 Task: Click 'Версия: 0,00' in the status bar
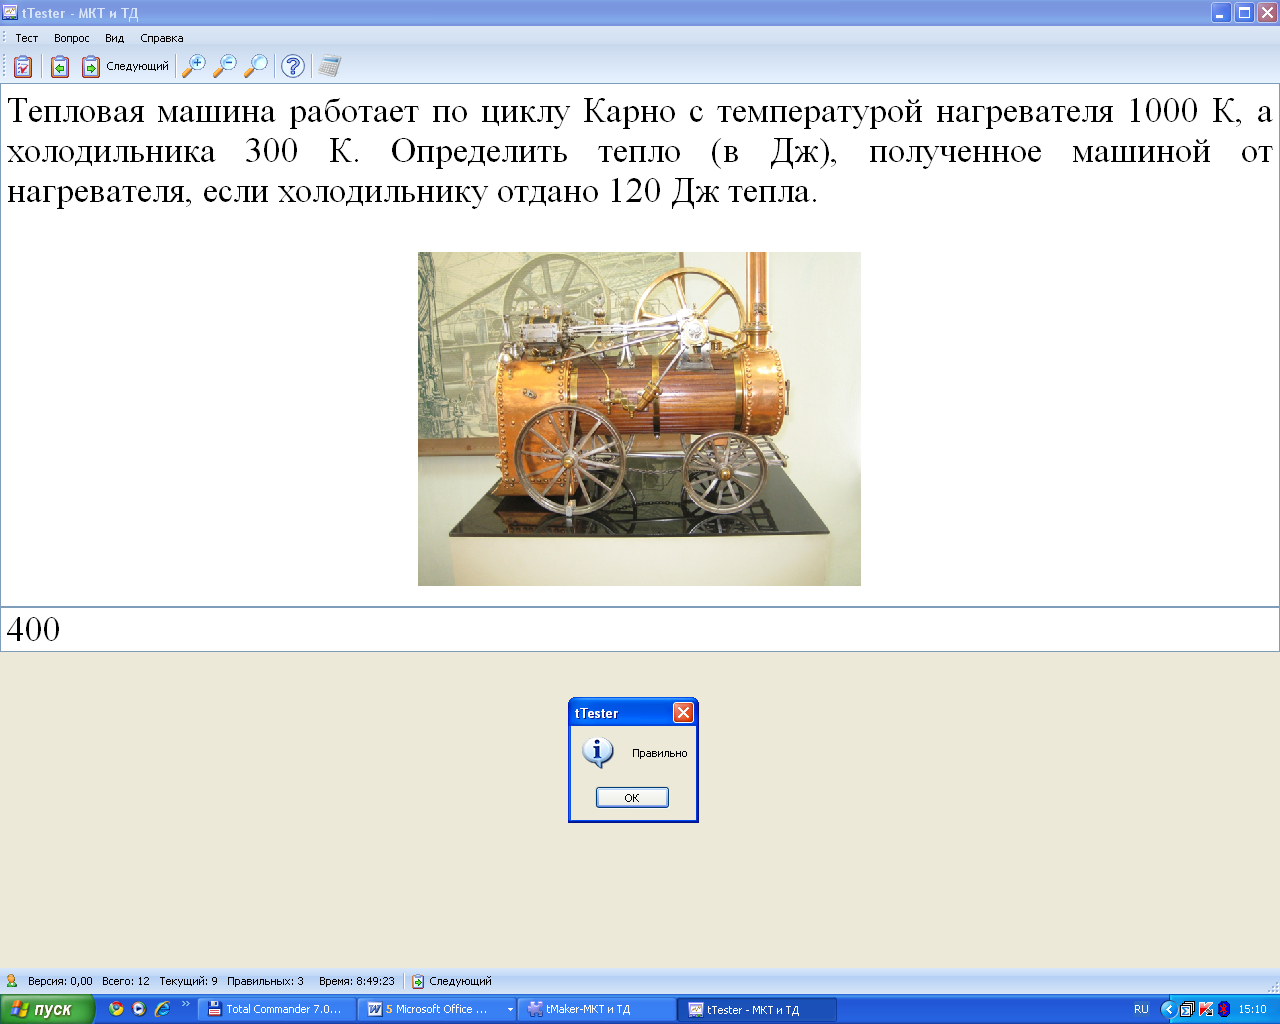(60, 981)
